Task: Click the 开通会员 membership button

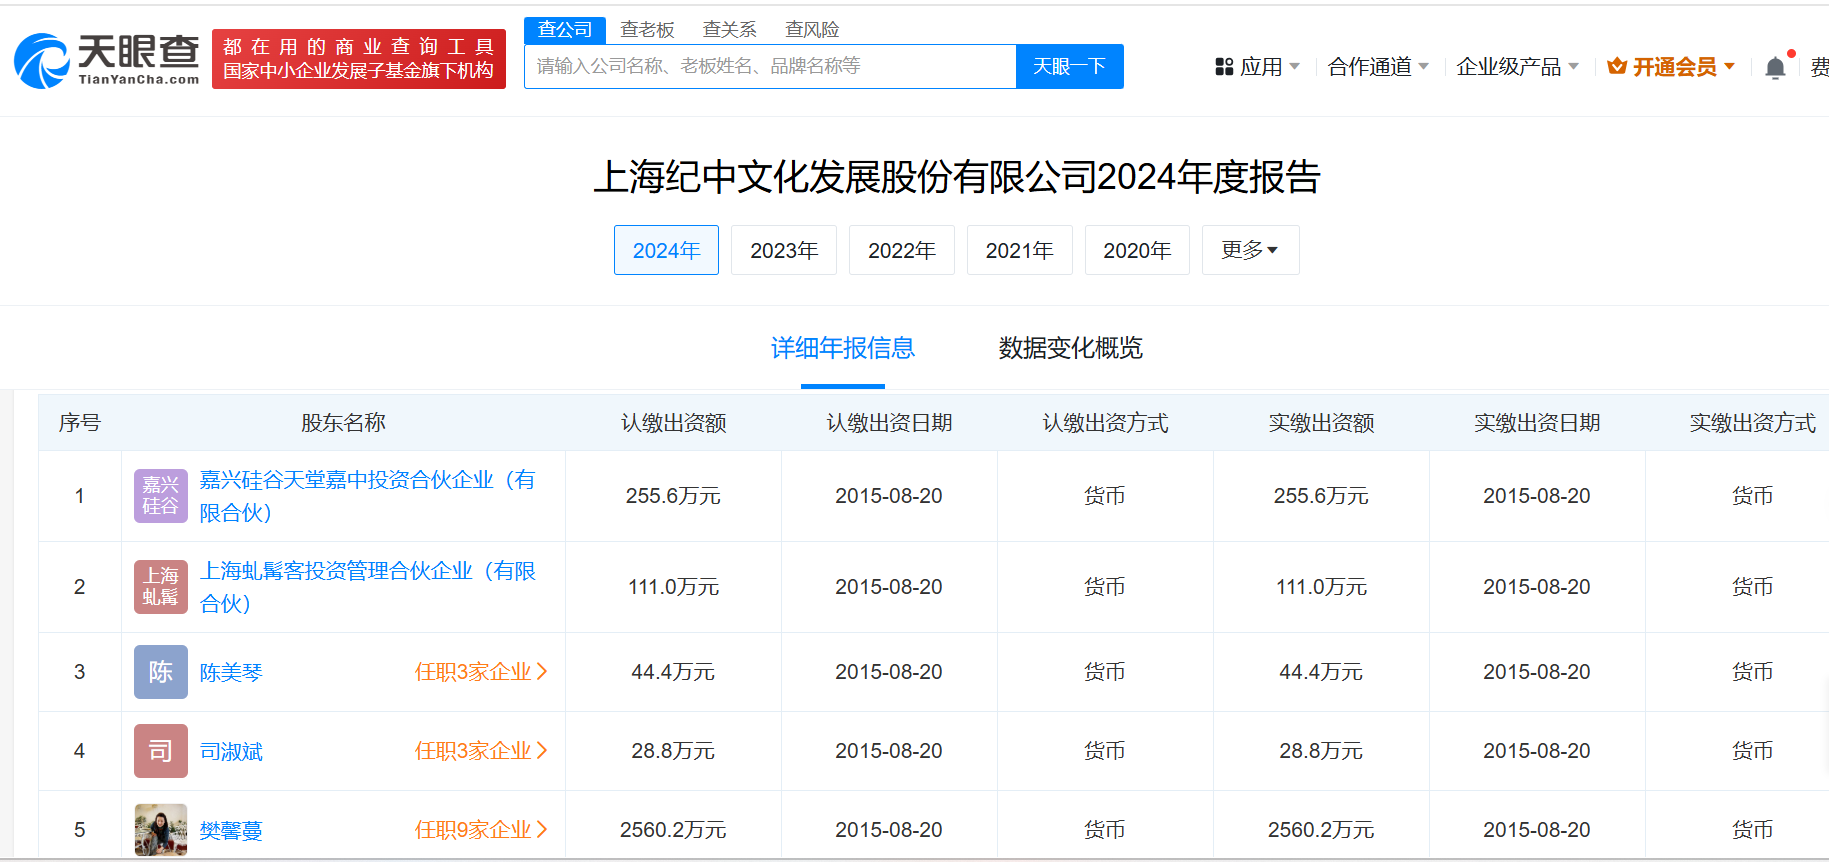Action: click(1670, 67)
